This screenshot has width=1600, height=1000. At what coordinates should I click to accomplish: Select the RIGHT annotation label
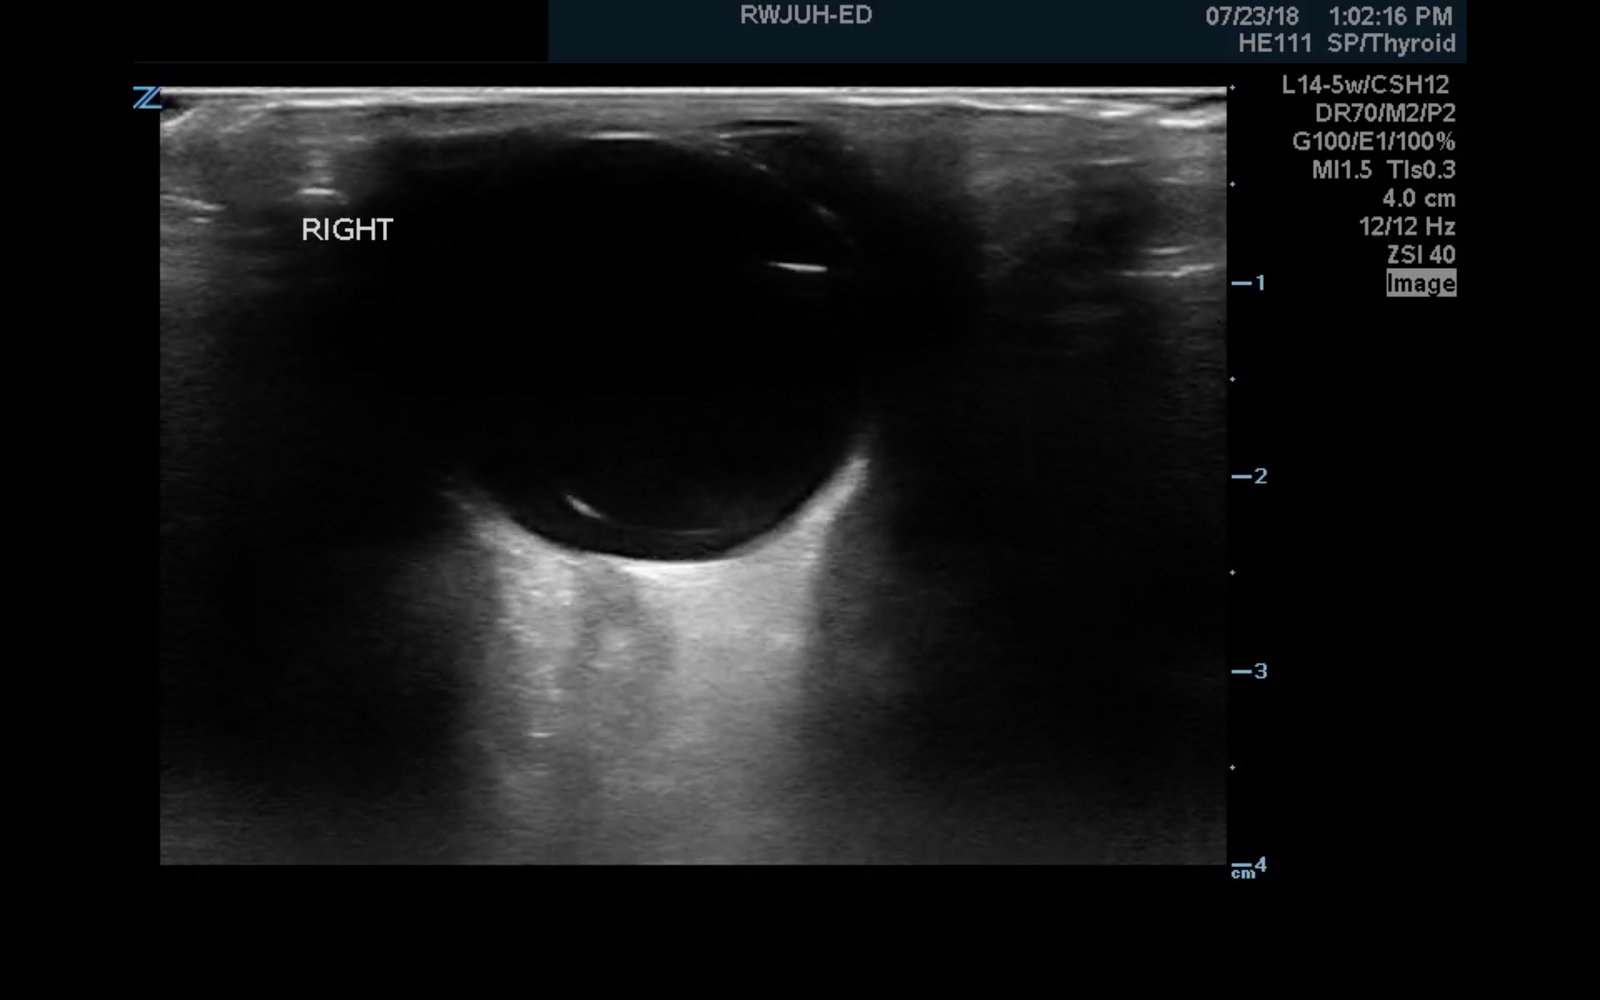coord(347,230)
